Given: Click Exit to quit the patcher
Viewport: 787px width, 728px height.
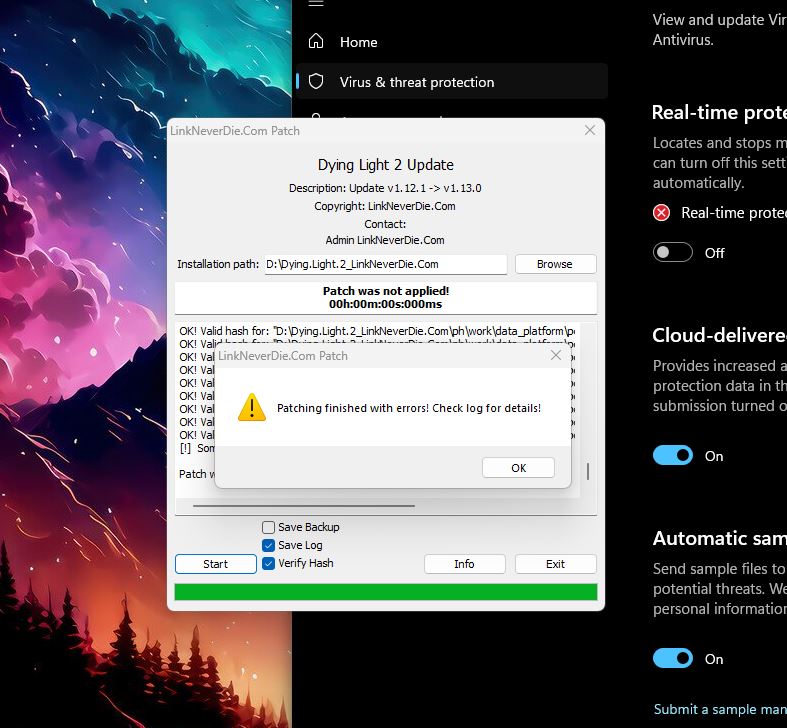Looking at the screenshot, I should click(x=555, y=564).
